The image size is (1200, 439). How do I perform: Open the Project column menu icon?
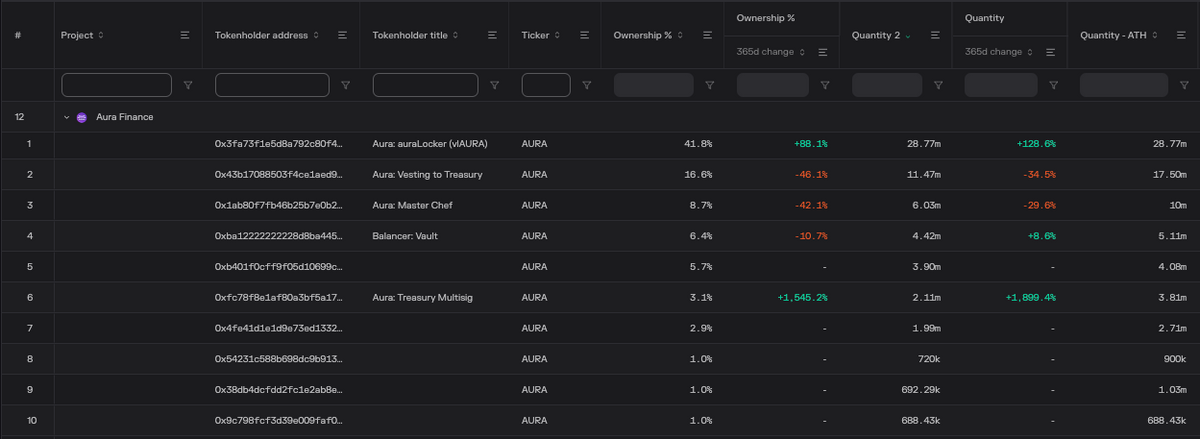(x=185, y=35)
